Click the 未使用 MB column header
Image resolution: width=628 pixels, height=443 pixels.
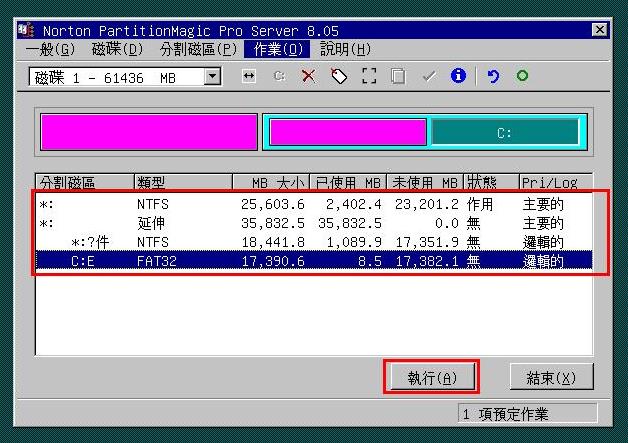point(425,182)
